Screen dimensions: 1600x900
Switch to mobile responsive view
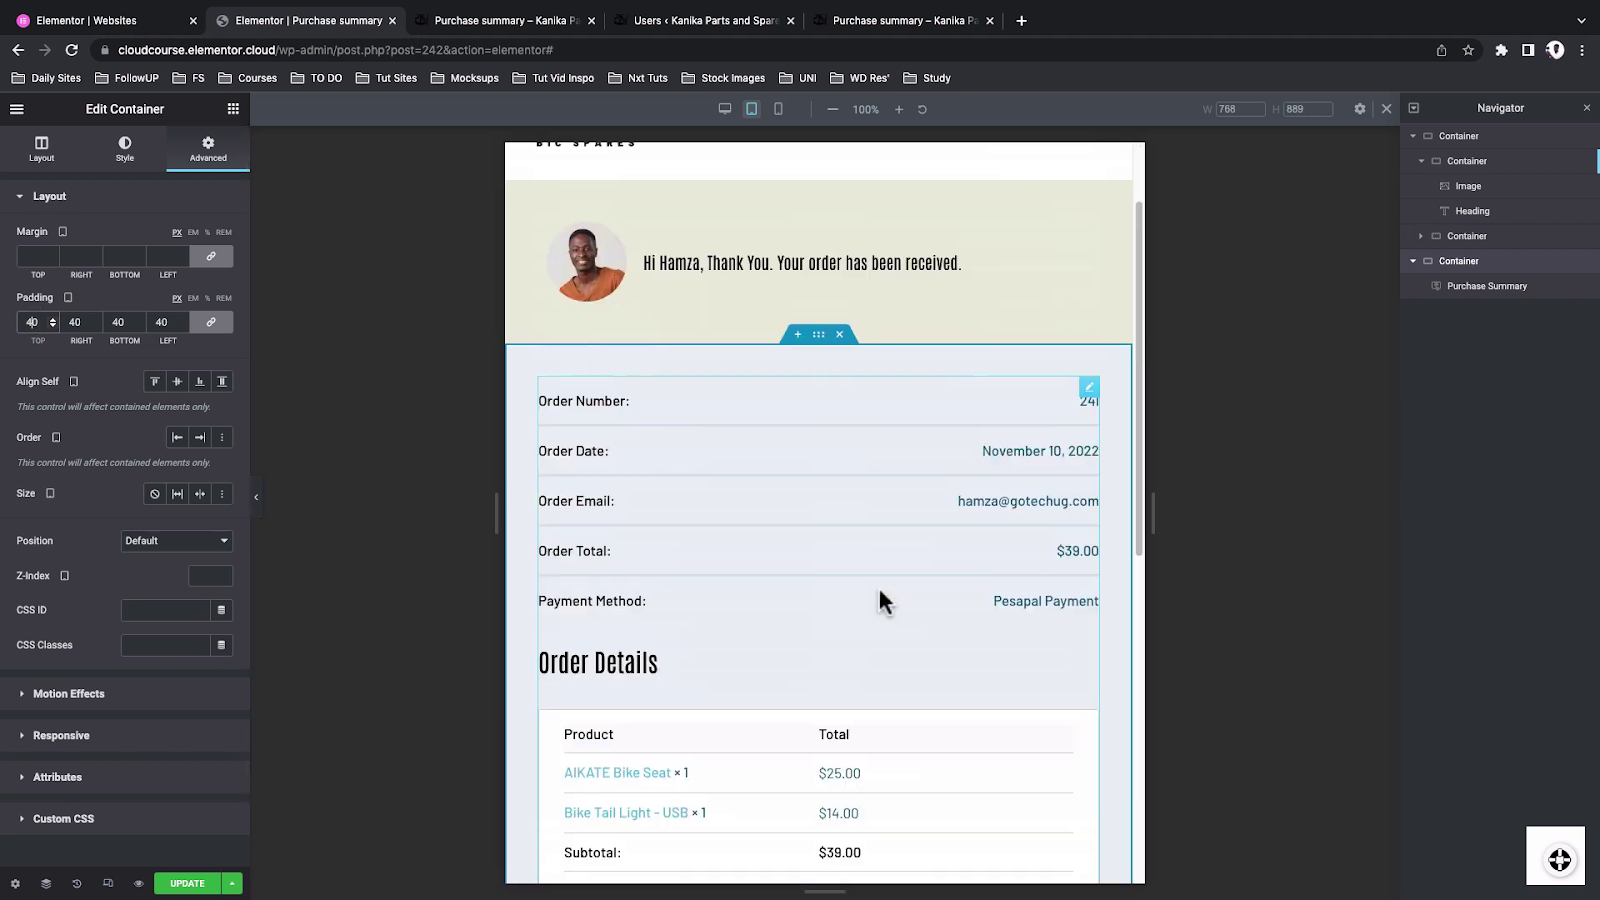[x=778, y=109]
